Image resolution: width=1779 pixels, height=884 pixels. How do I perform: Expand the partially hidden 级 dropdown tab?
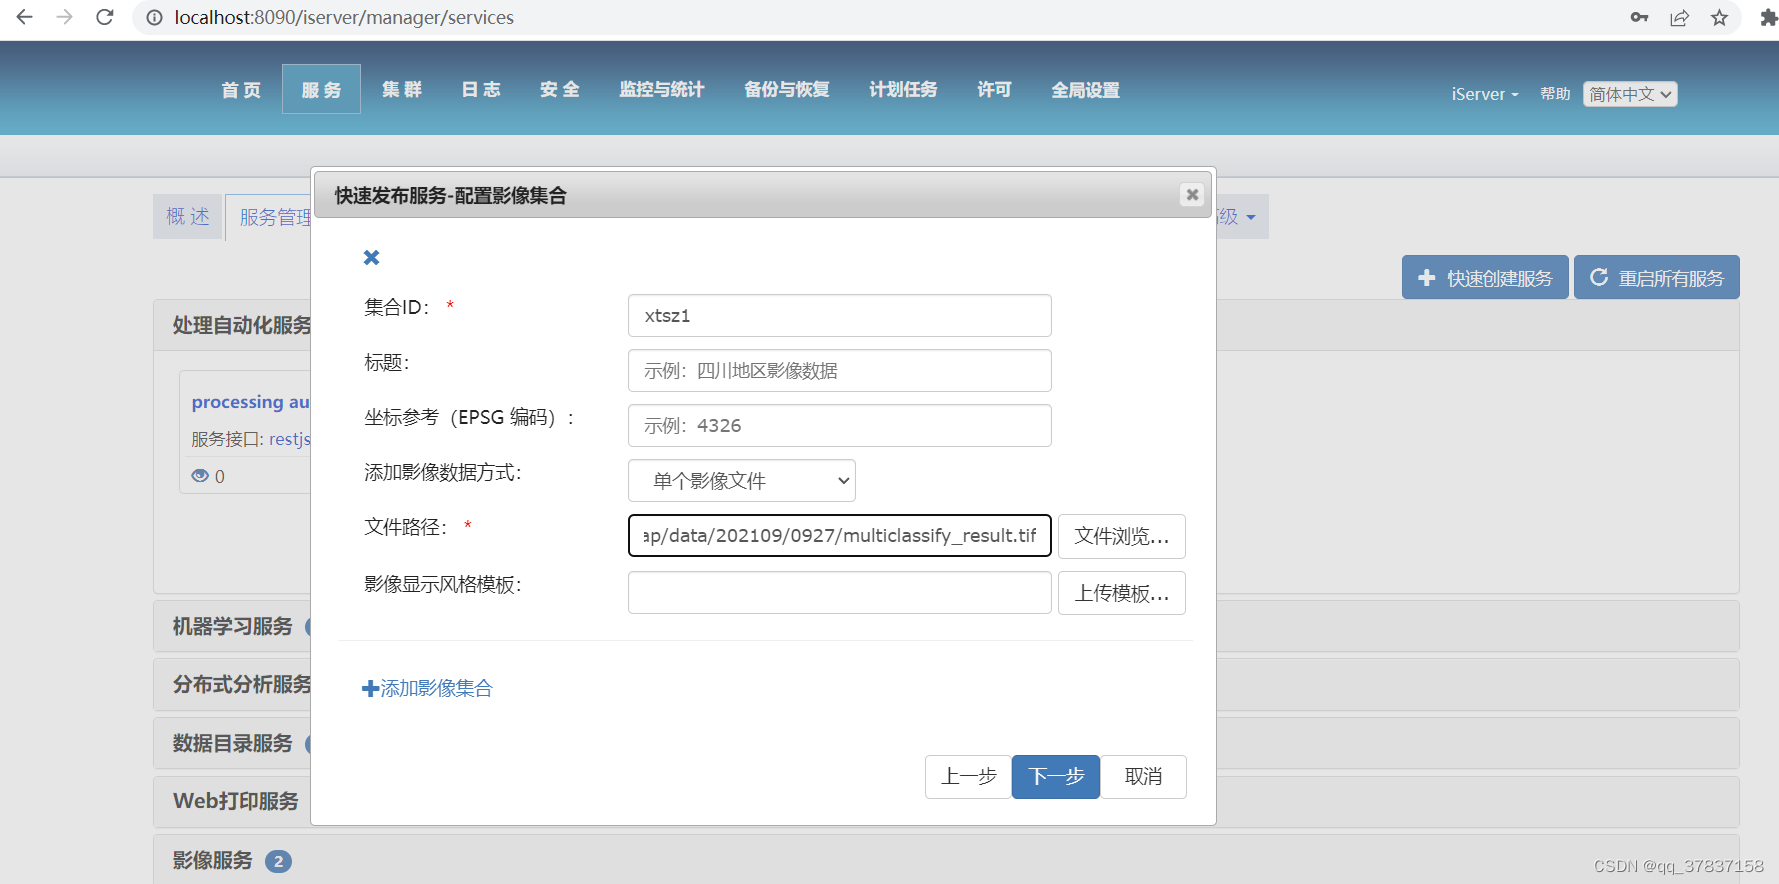[1242, 217]
